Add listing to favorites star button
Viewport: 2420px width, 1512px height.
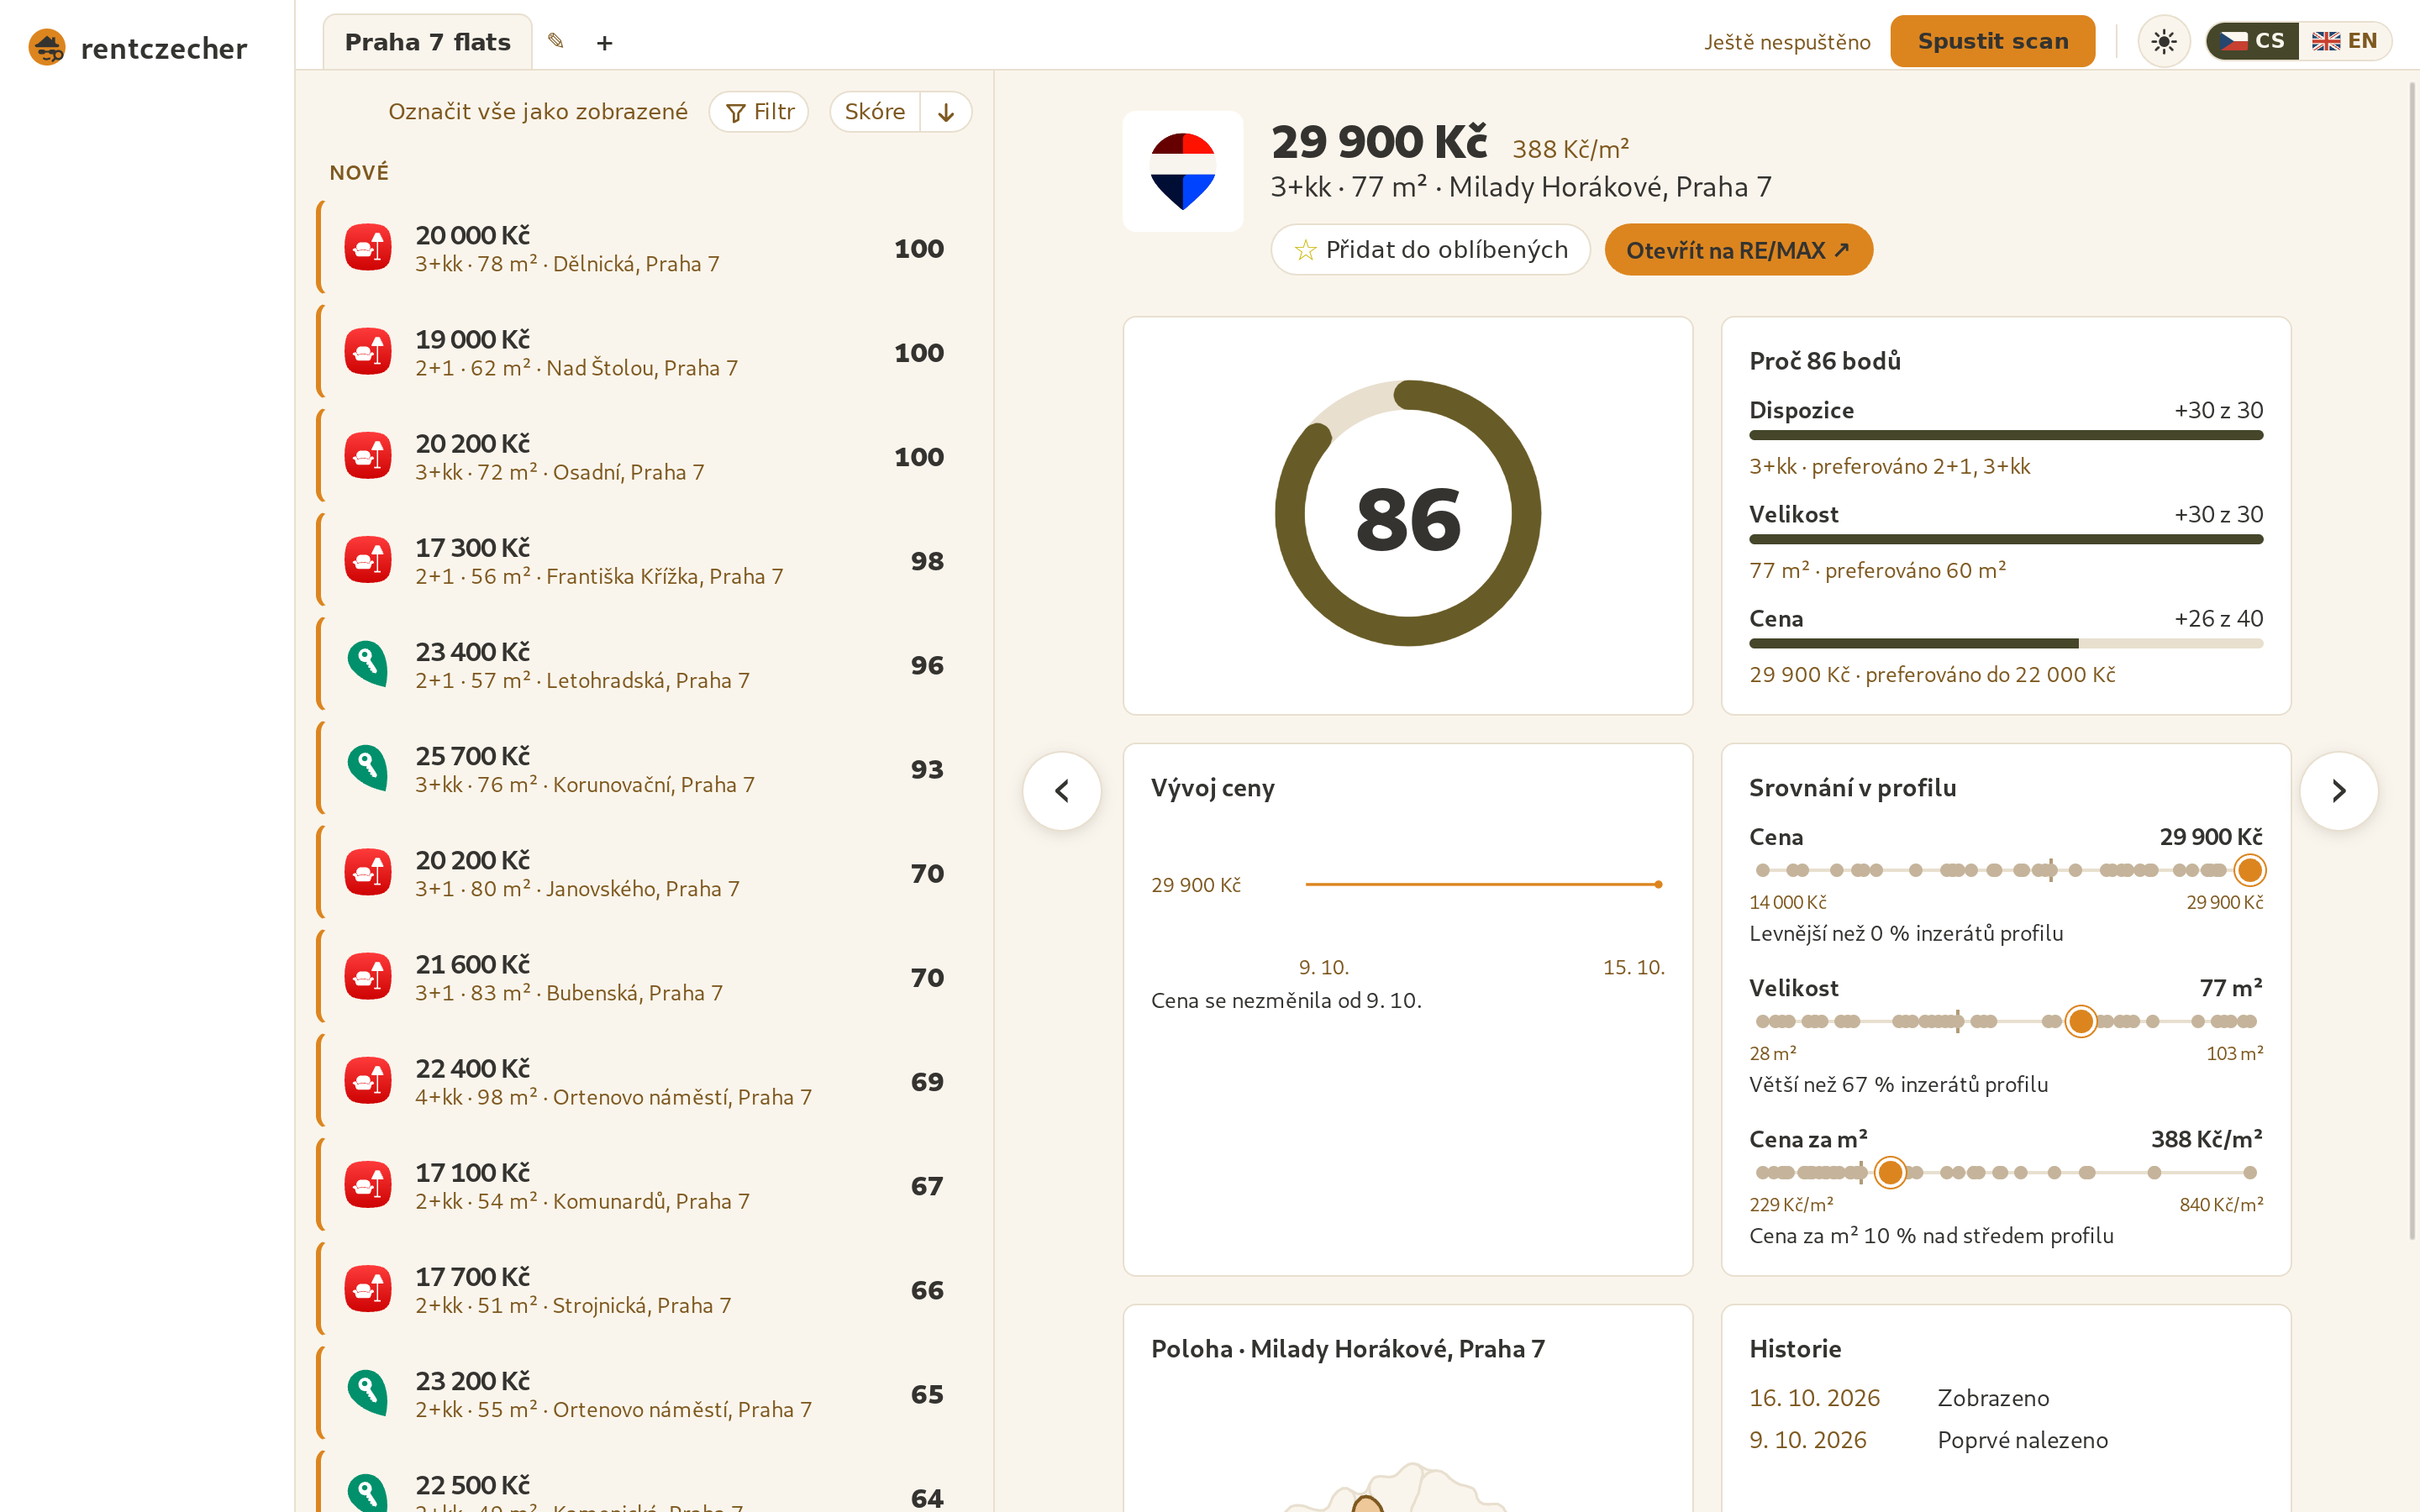point(1430,249)
